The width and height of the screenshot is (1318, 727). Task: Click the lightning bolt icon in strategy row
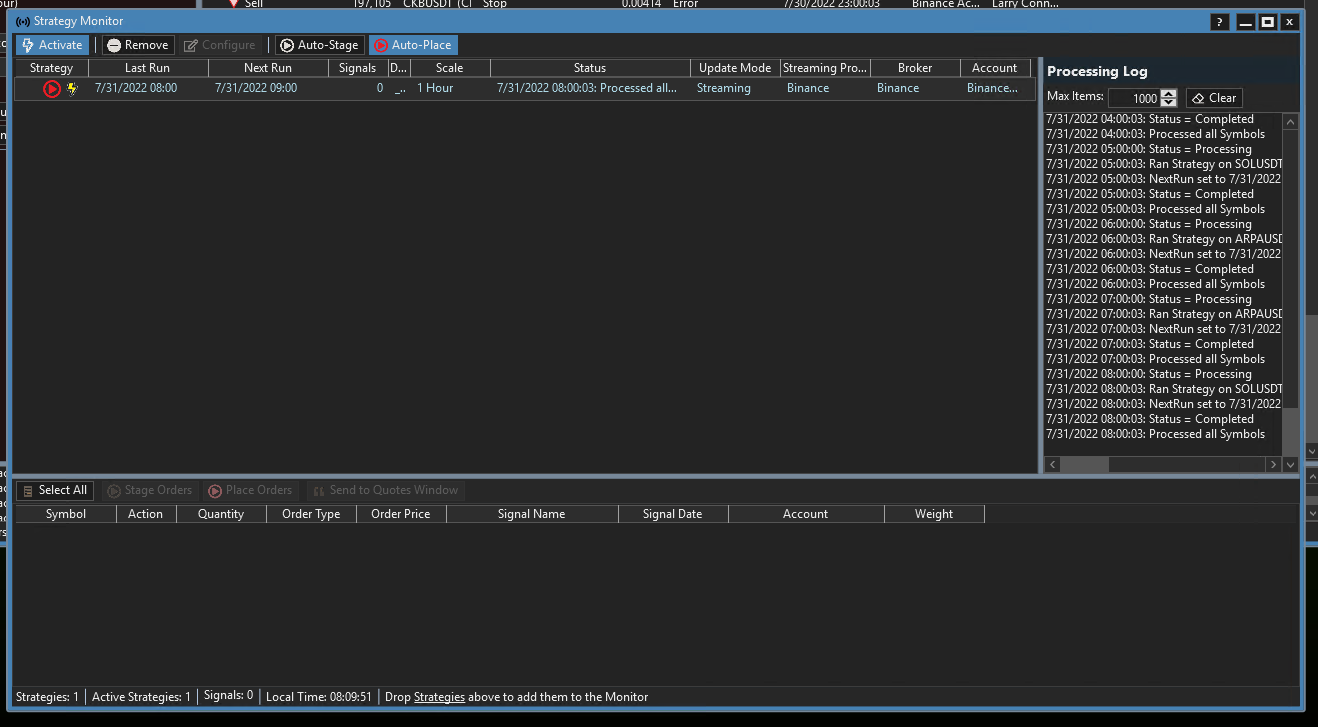[72, 88]
